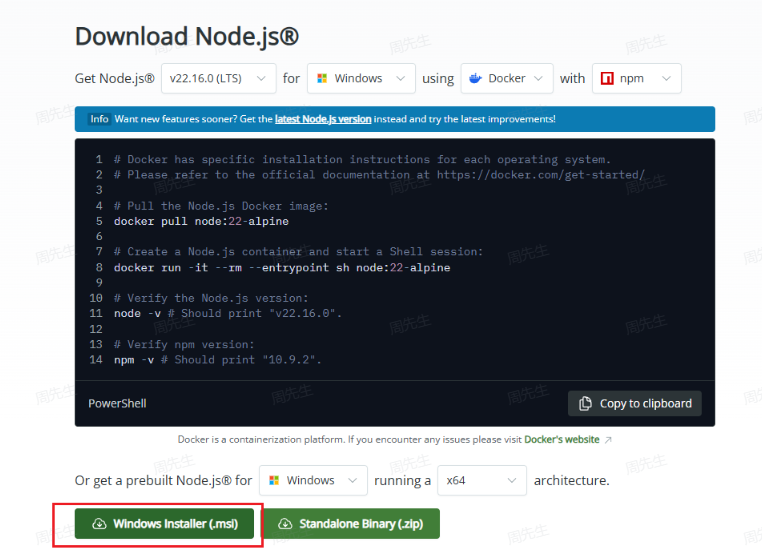Click the download cloud icon on Windows Installer
Image resolution: width=762 pixels, height=554 pixels.
pyautogui.click(x=99, y=523)
